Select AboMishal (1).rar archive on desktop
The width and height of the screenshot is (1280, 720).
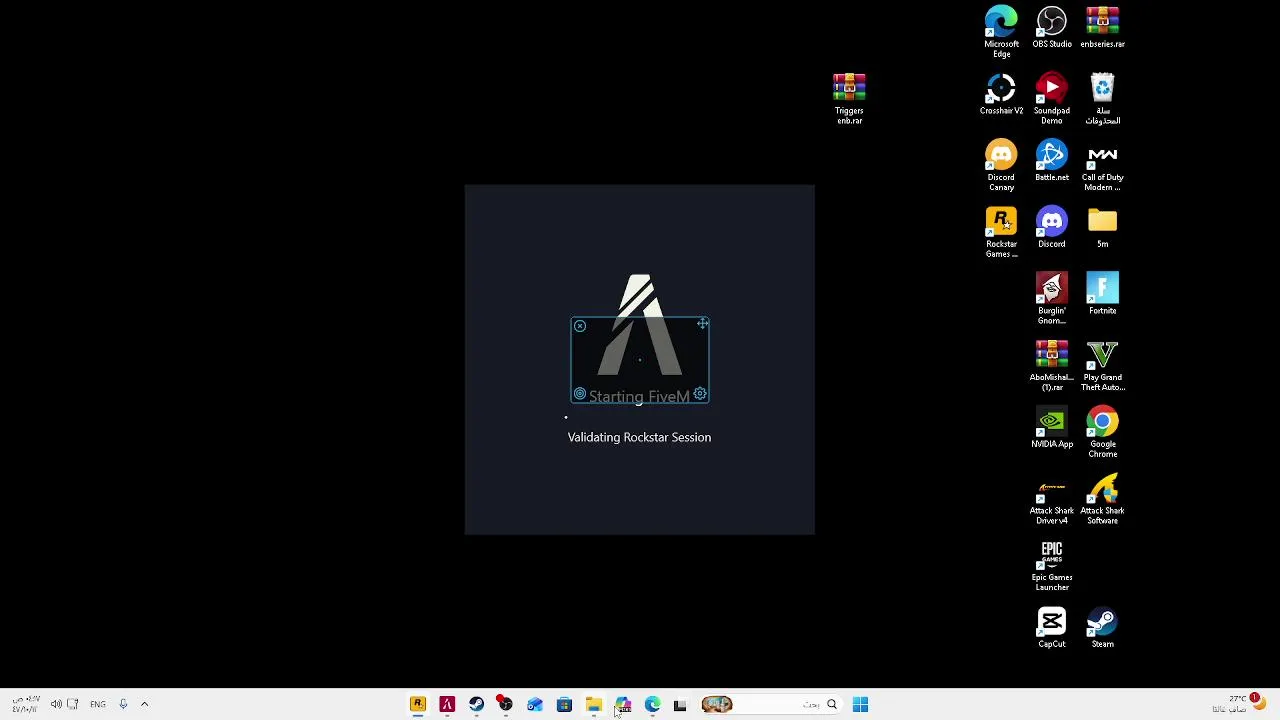point(1052,365)
